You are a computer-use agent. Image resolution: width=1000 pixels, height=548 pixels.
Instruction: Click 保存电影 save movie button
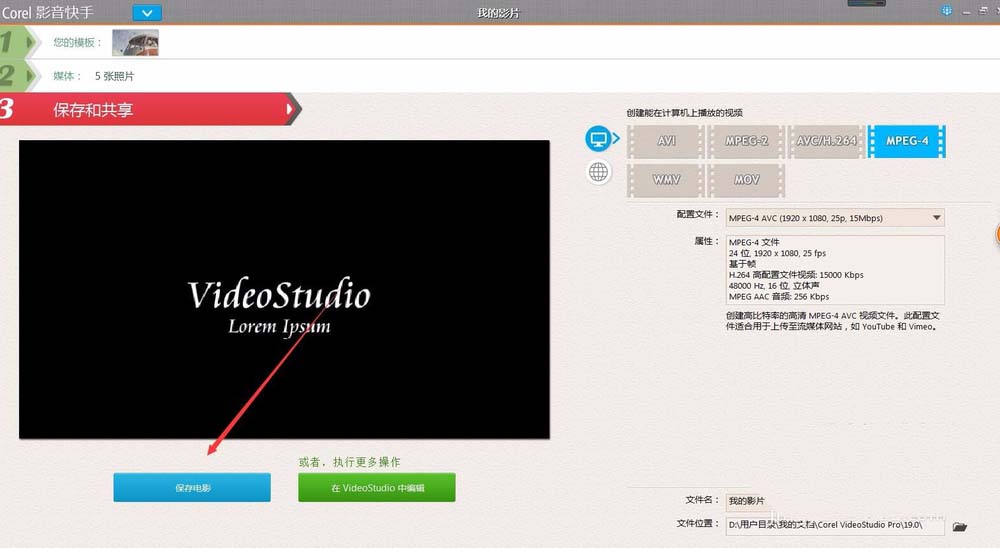(192, 487)
